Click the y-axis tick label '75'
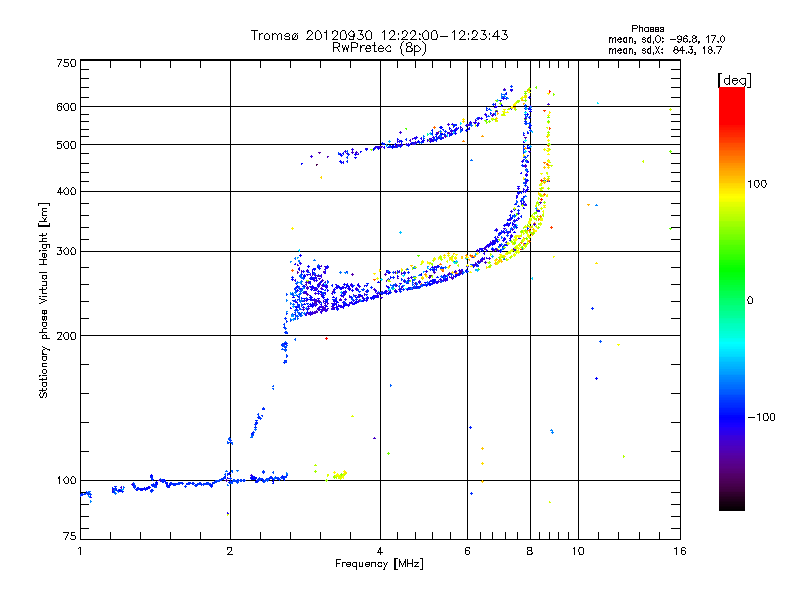 (70, 536)
